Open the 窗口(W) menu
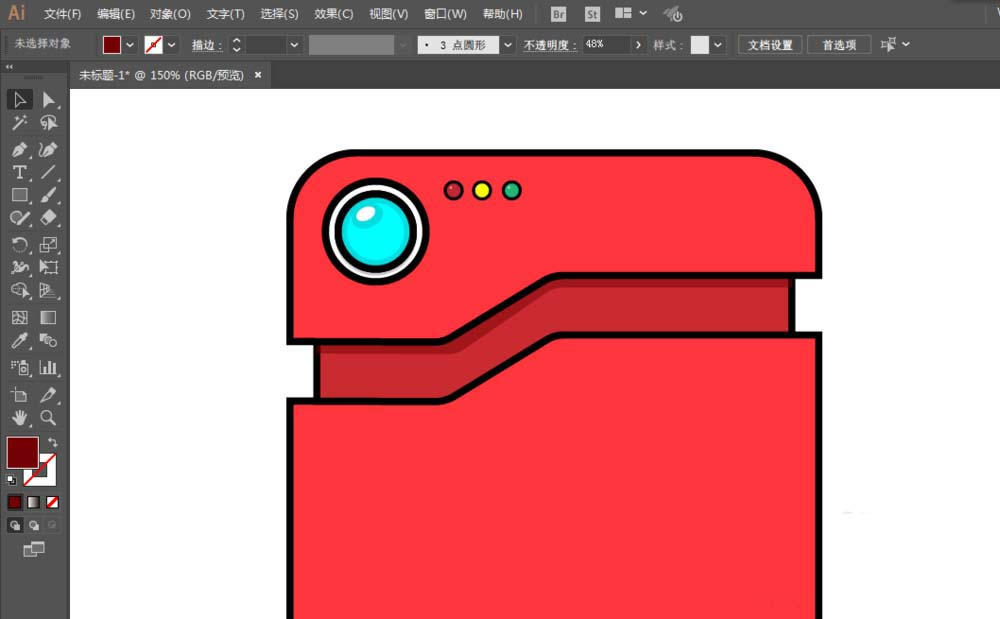This screenshot has height=619, width=1000. click(445, 14)
